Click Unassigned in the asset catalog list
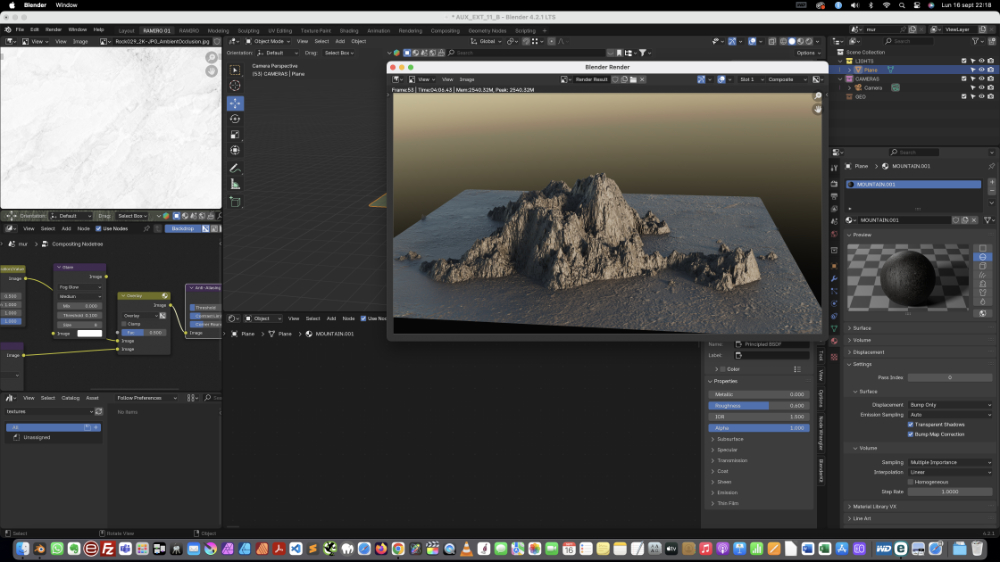 coord(36,437)
